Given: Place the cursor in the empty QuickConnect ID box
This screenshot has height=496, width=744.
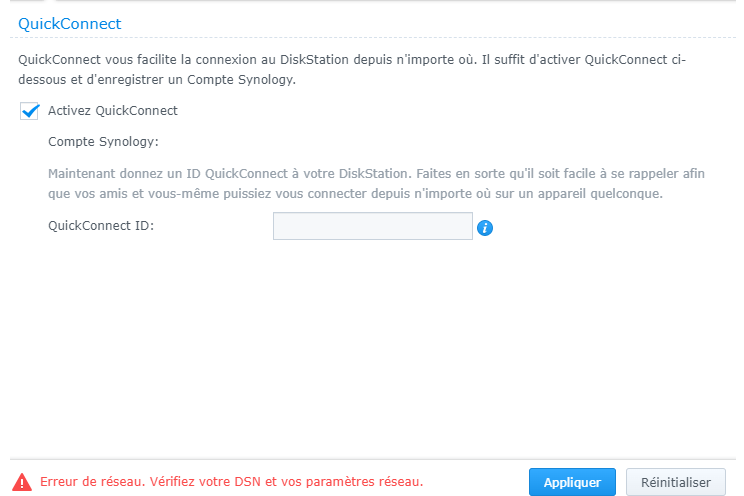Looking at the screenshot, I should [x=372, y=226].
